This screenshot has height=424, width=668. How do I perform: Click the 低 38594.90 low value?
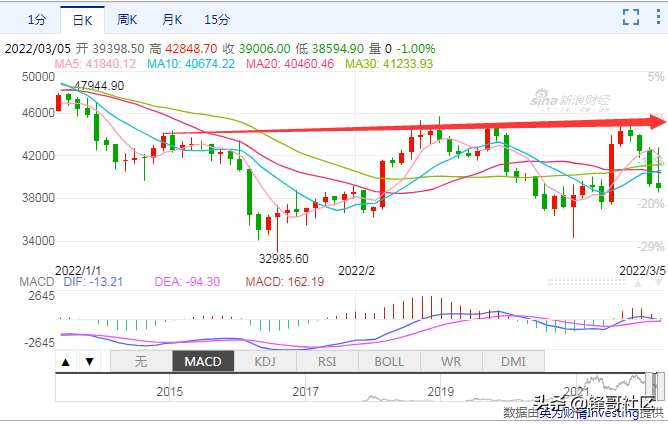(x=330, y=49)
